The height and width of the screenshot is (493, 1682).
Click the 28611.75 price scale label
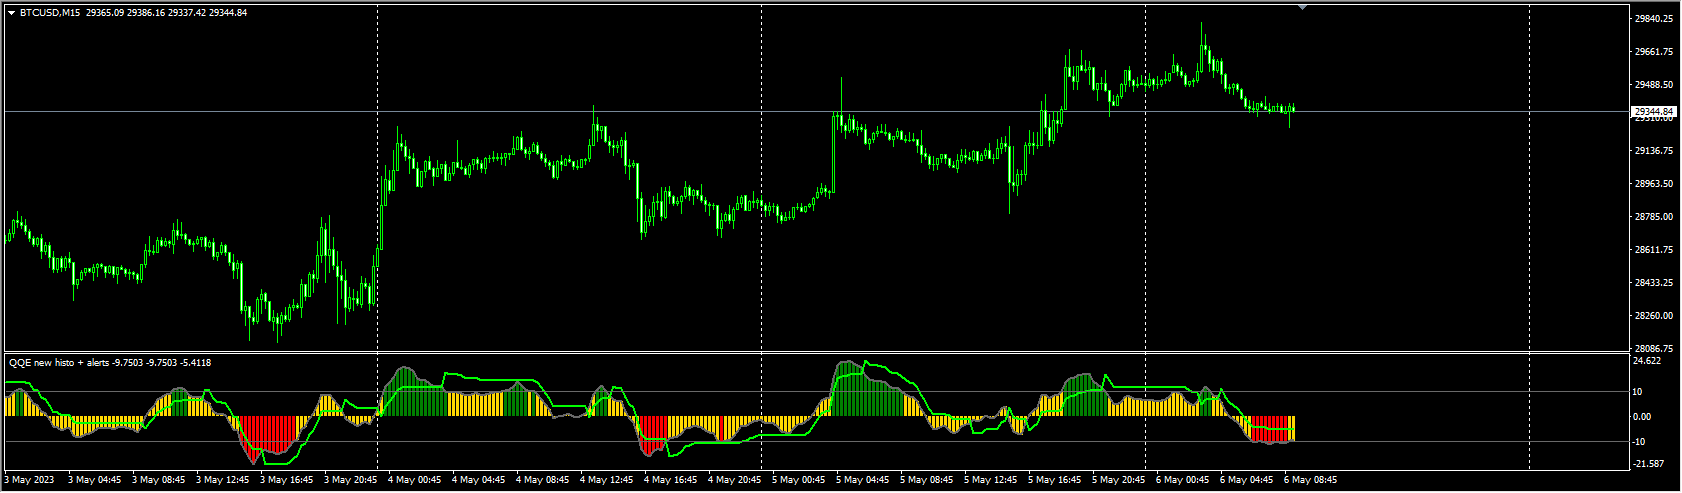pos(1653,249)
